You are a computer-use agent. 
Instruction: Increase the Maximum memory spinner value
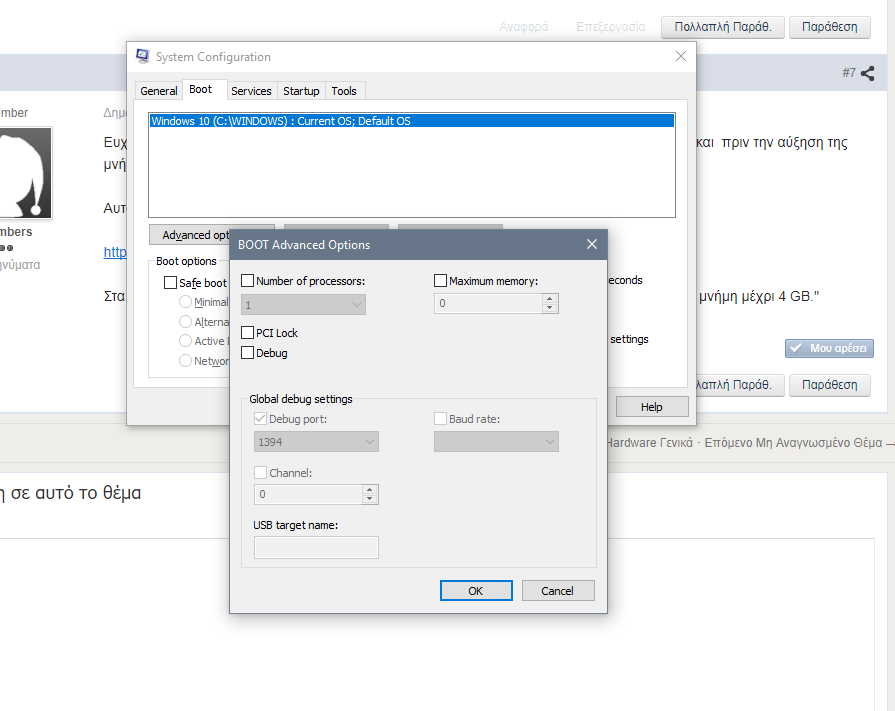click(549, 298)
